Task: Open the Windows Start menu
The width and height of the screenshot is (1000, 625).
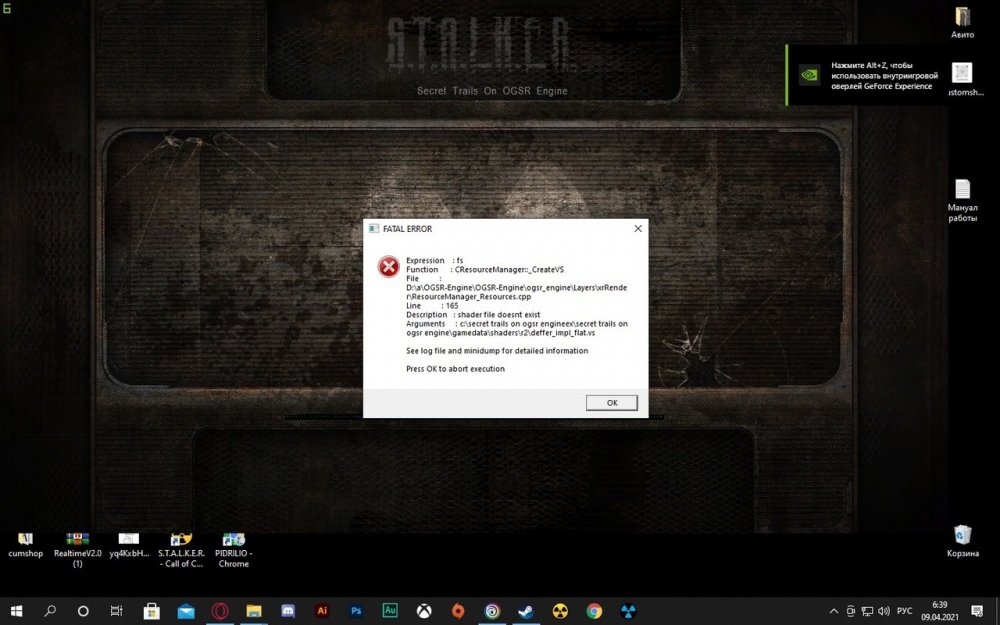Action: tap(17, 611)
